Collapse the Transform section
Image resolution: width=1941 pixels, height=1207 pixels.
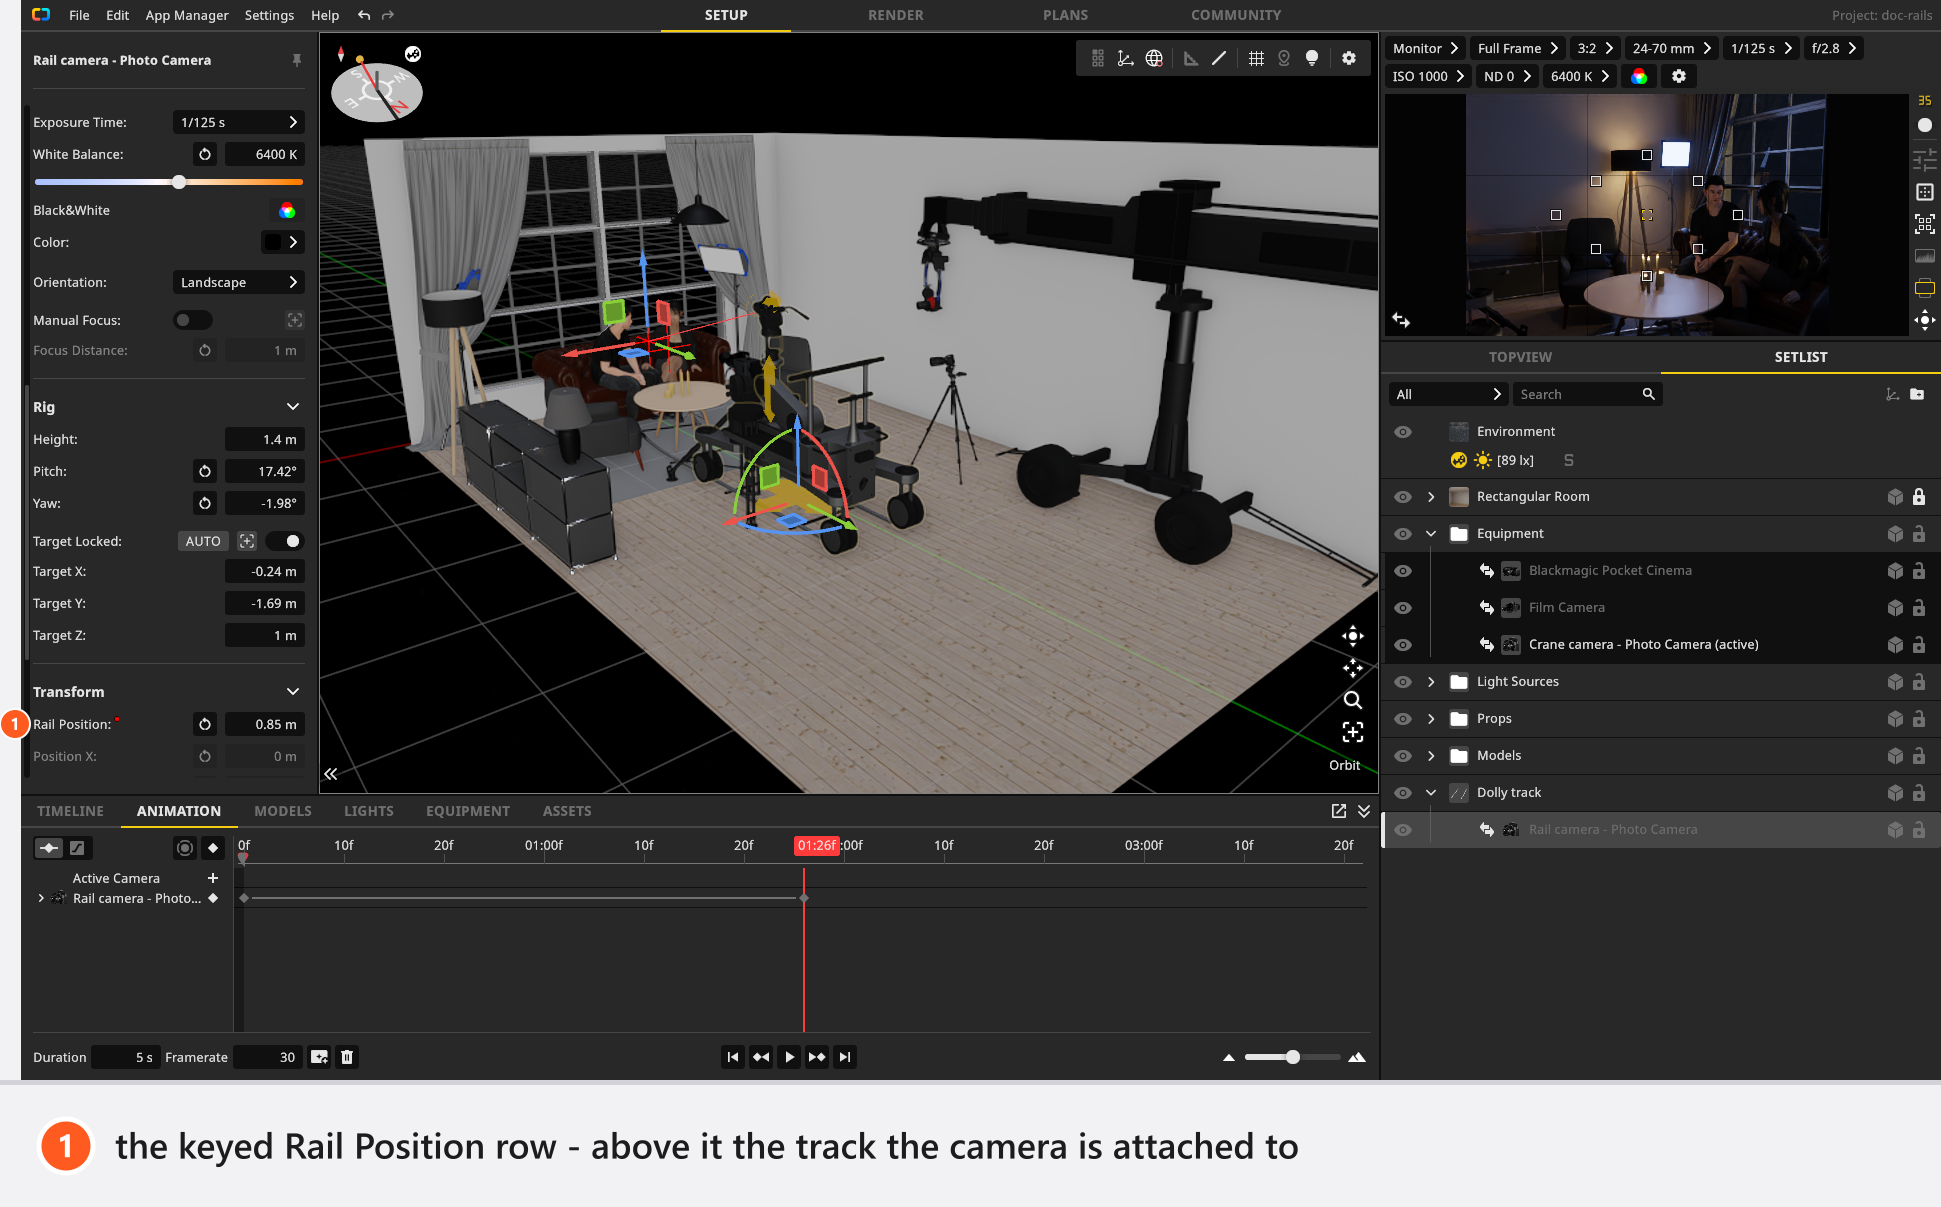pyautogui.click(x=293, y=692)
